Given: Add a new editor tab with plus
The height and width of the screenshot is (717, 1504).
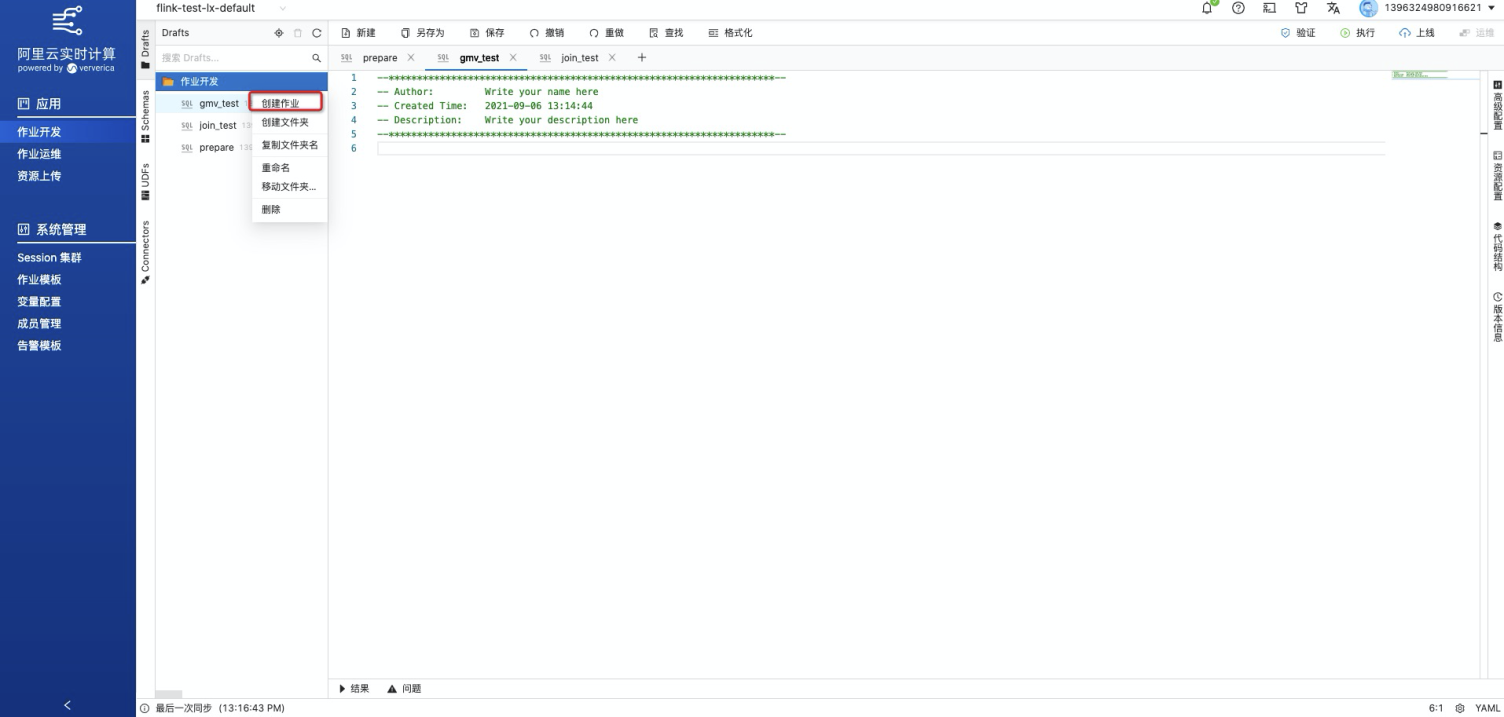Looking at the screenshot, I should click(x=642, y=57).
